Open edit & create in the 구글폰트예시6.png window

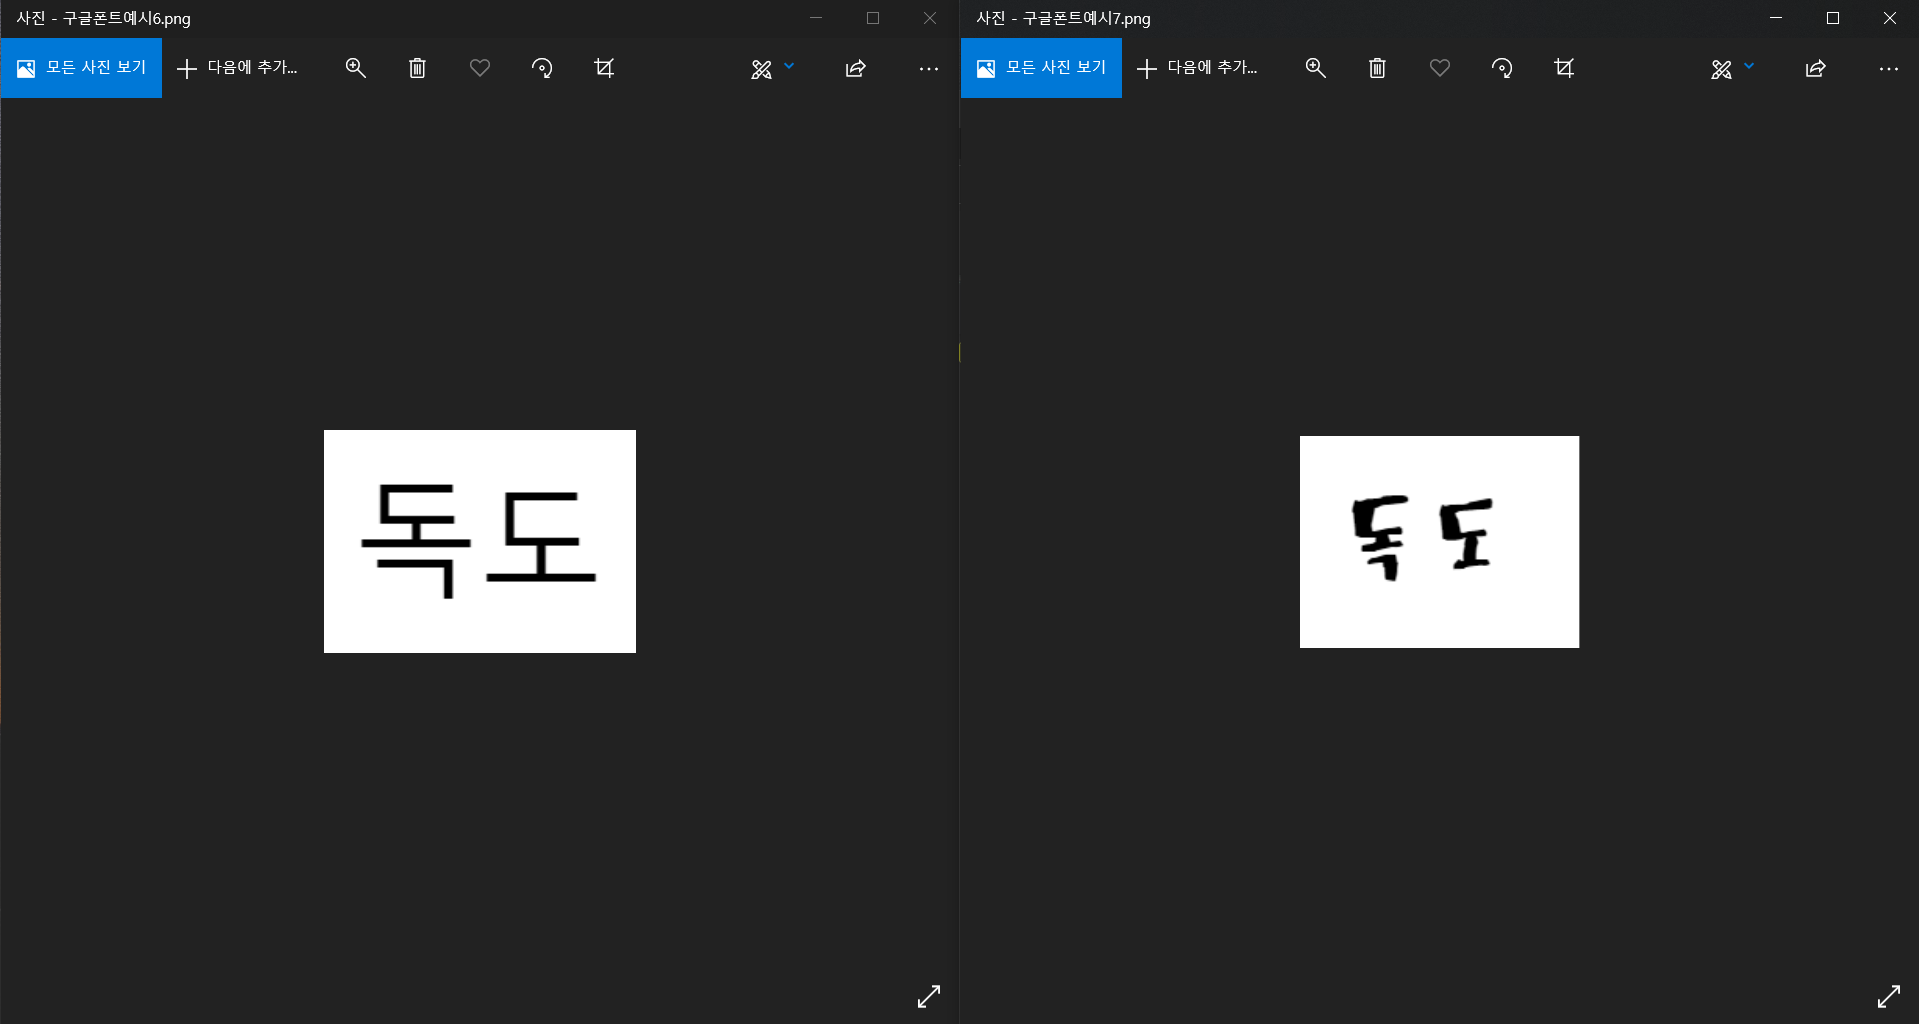tap(762, 69)
